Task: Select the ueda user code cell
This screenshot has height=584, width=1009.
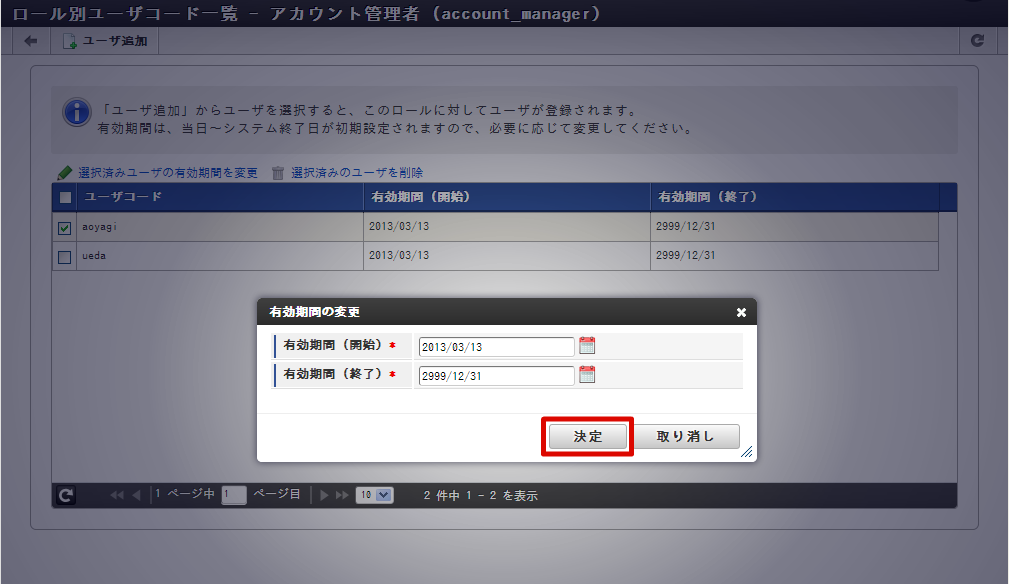Action: coord(220,256)
